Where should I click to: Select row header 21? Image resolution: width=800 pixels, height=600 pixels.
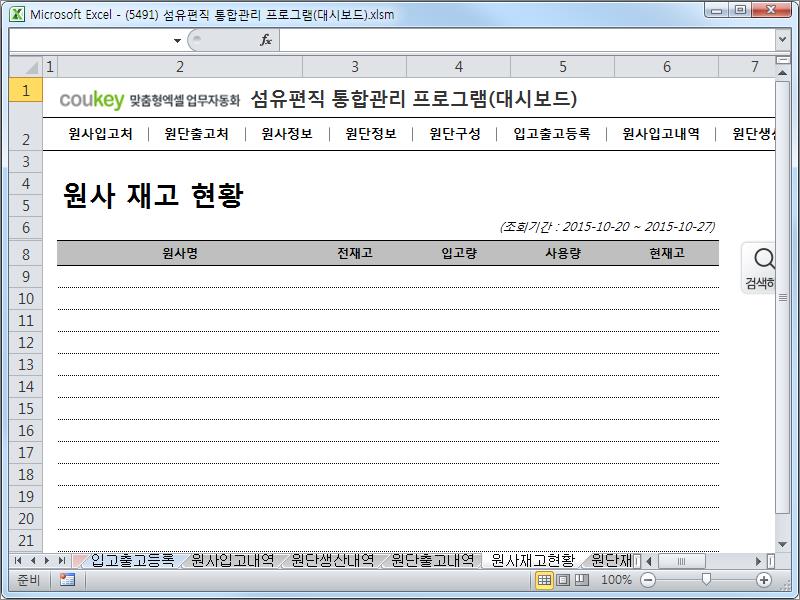(x=26, y=541)
